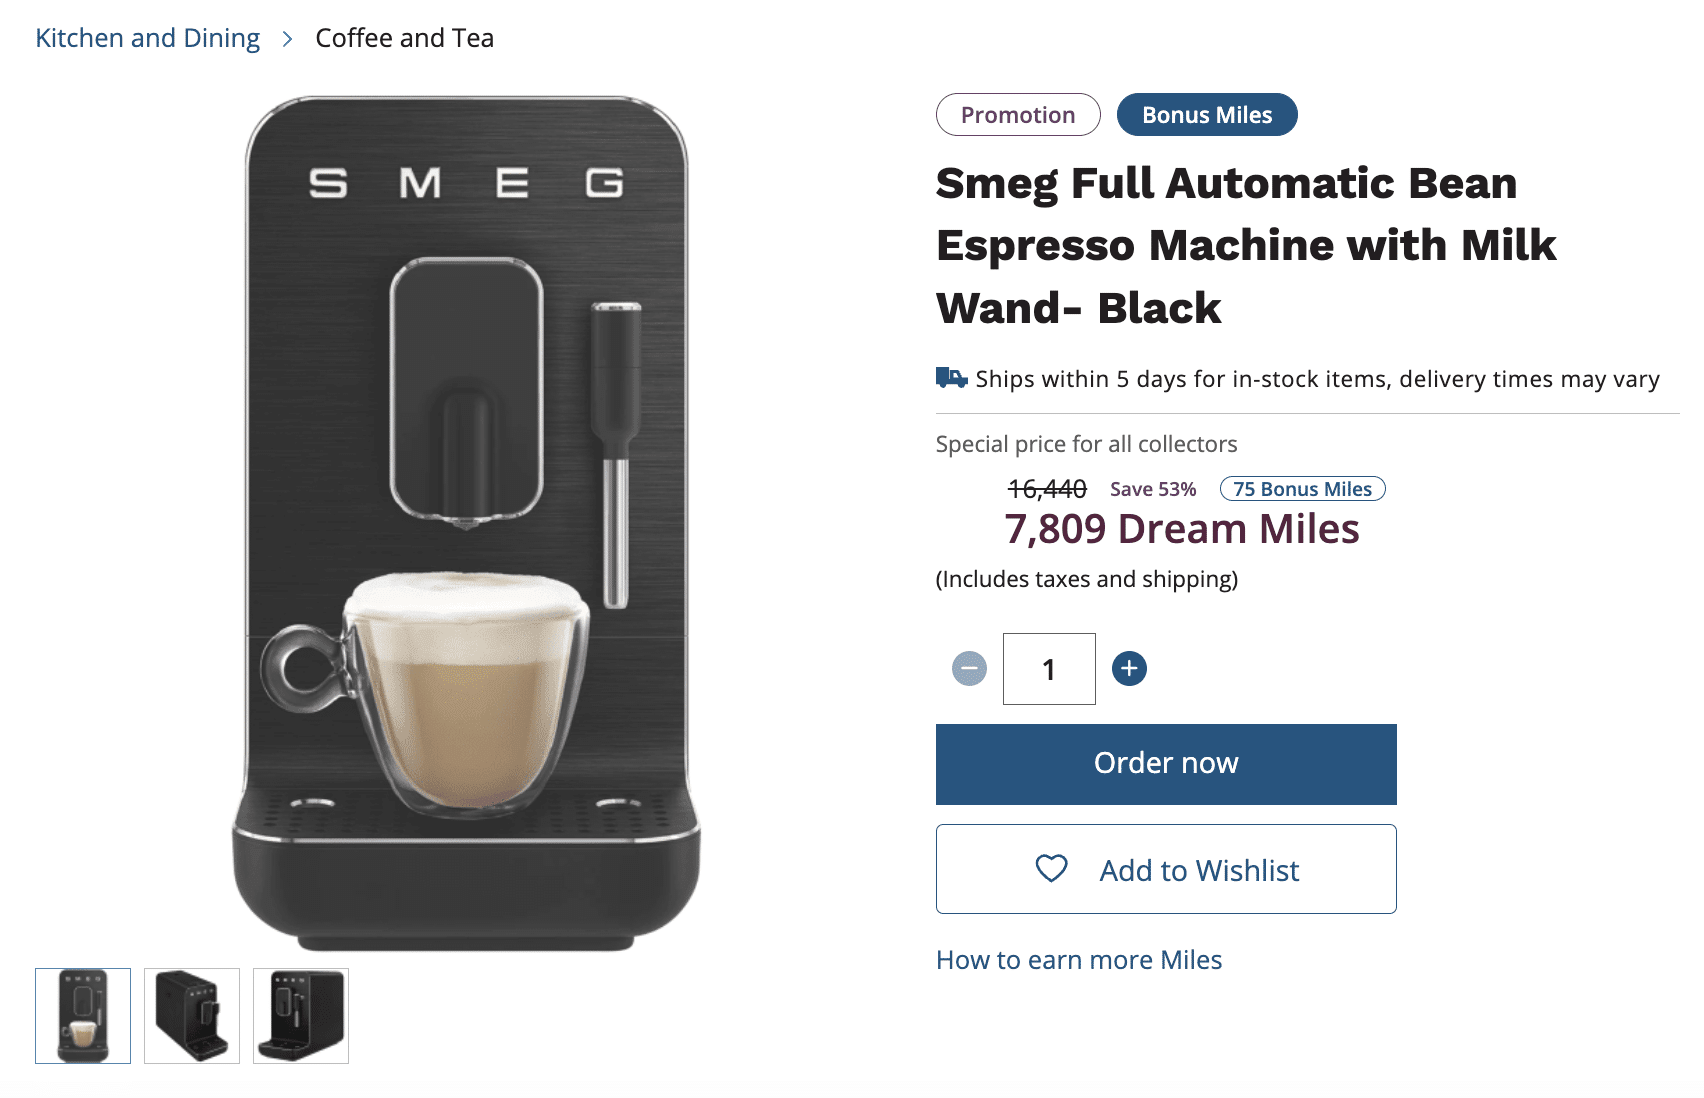The image size is (1704, 1098).
Task: Add the espresso machine to Wishlist
Action: 1166,869
